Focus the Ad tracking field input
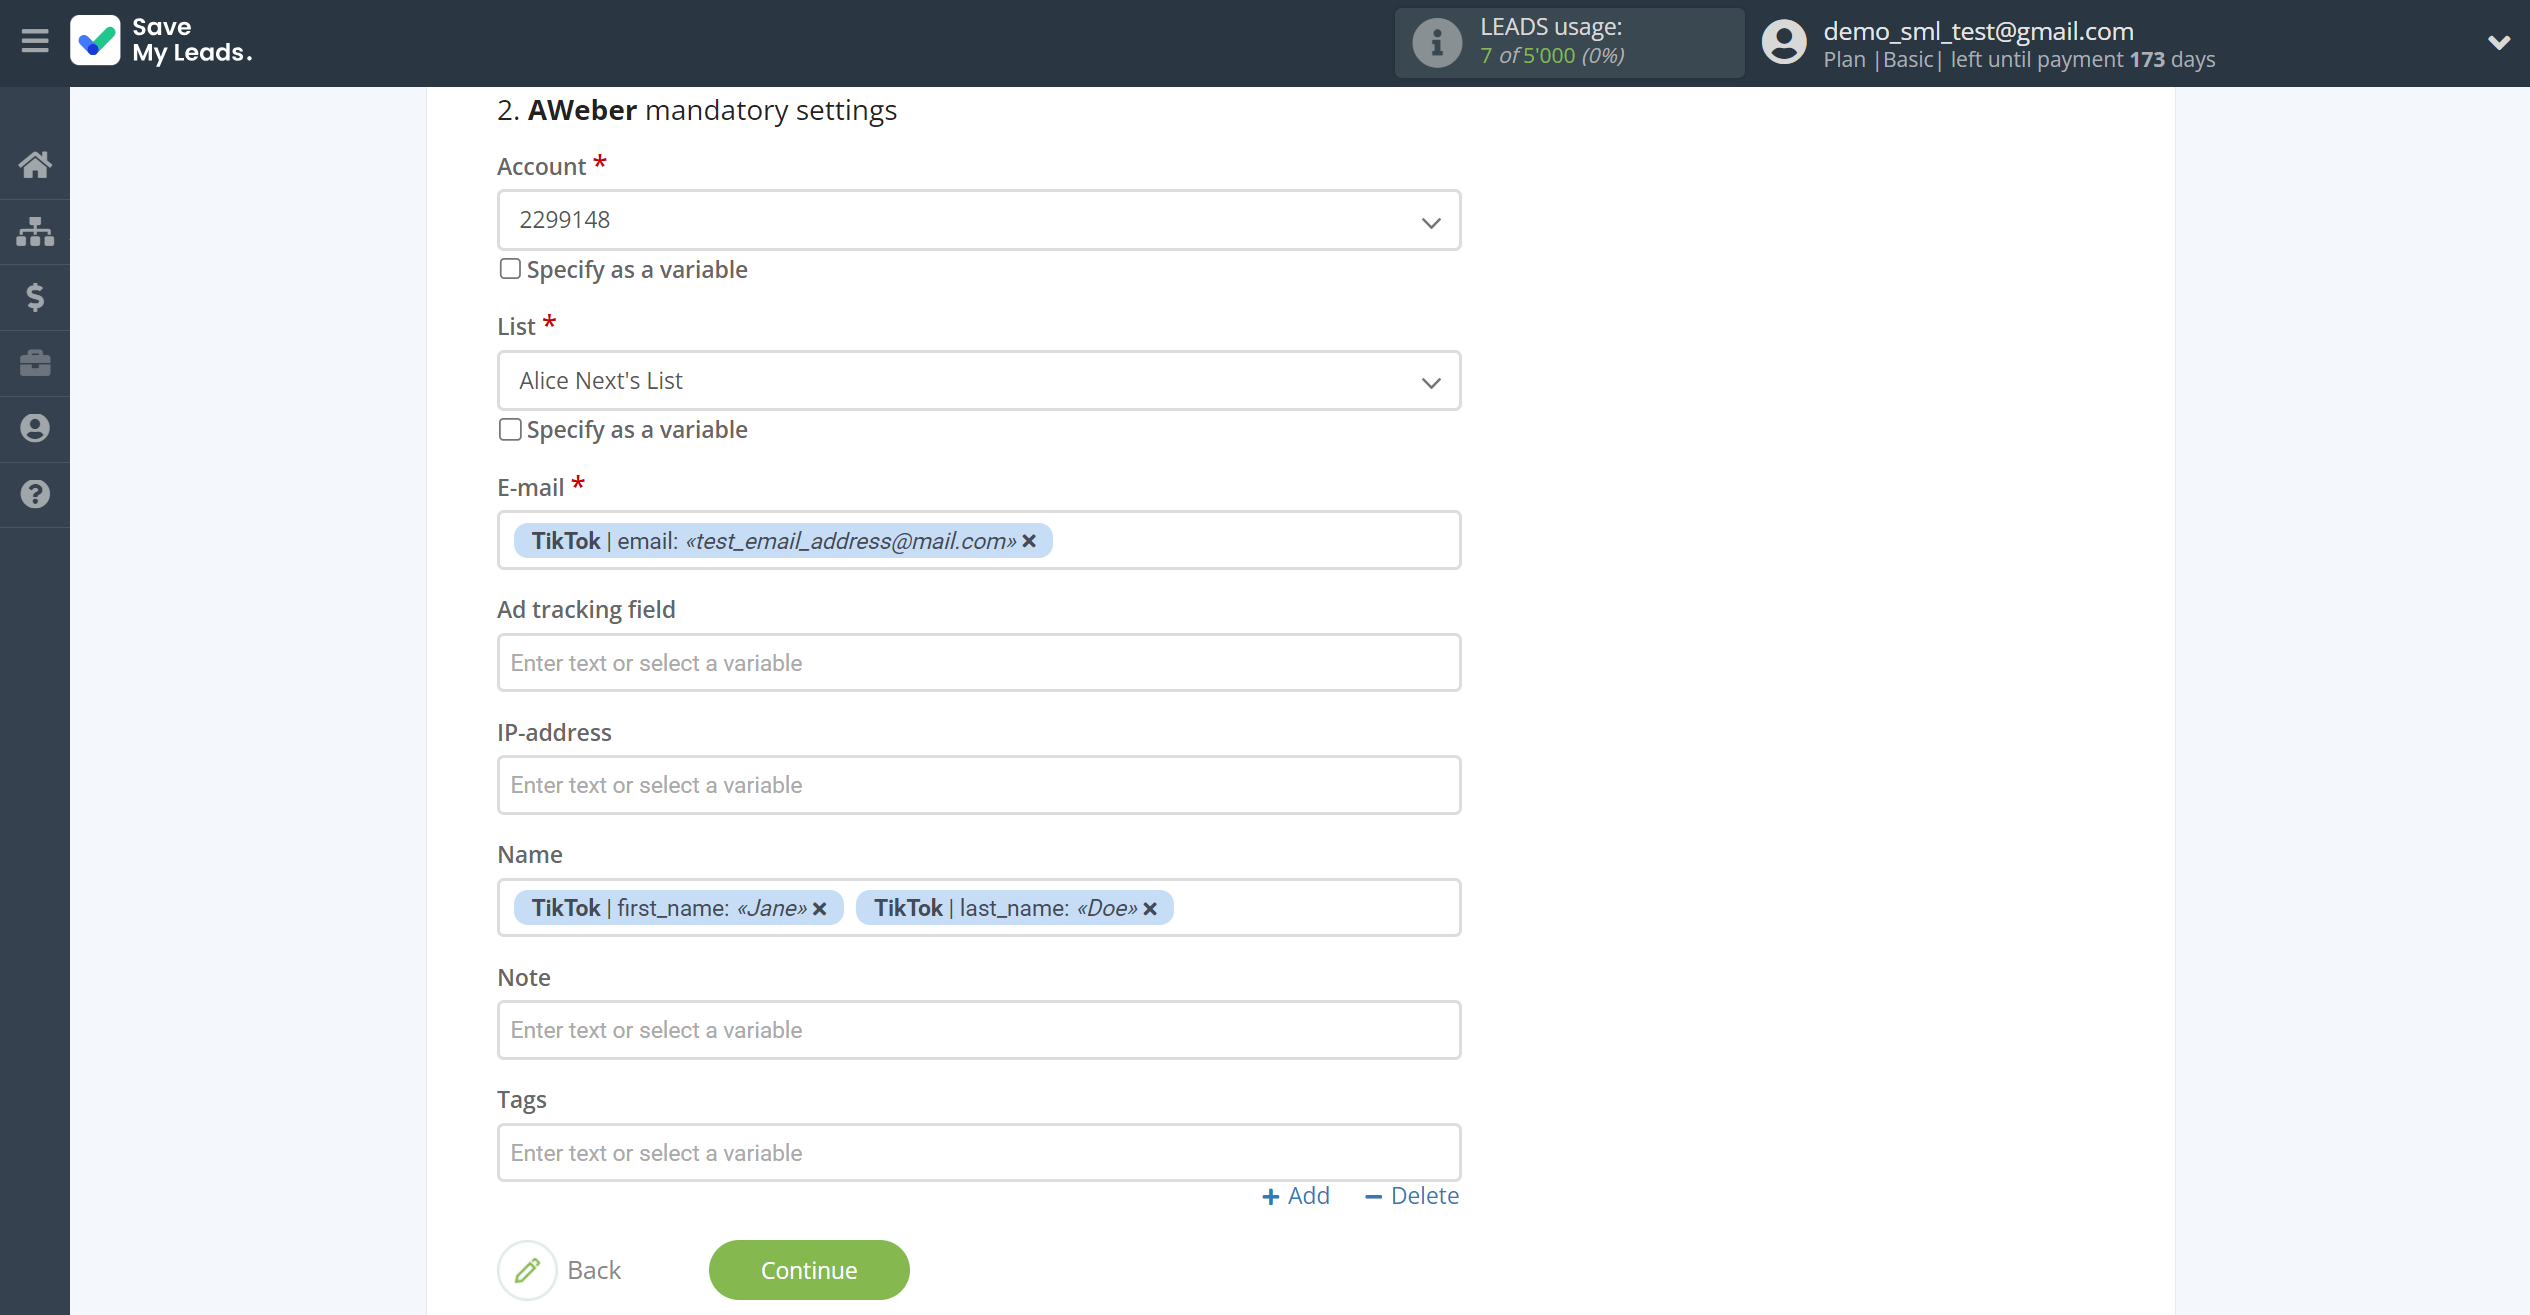The image size is (2530, 1315). click(x=979, y=663)
